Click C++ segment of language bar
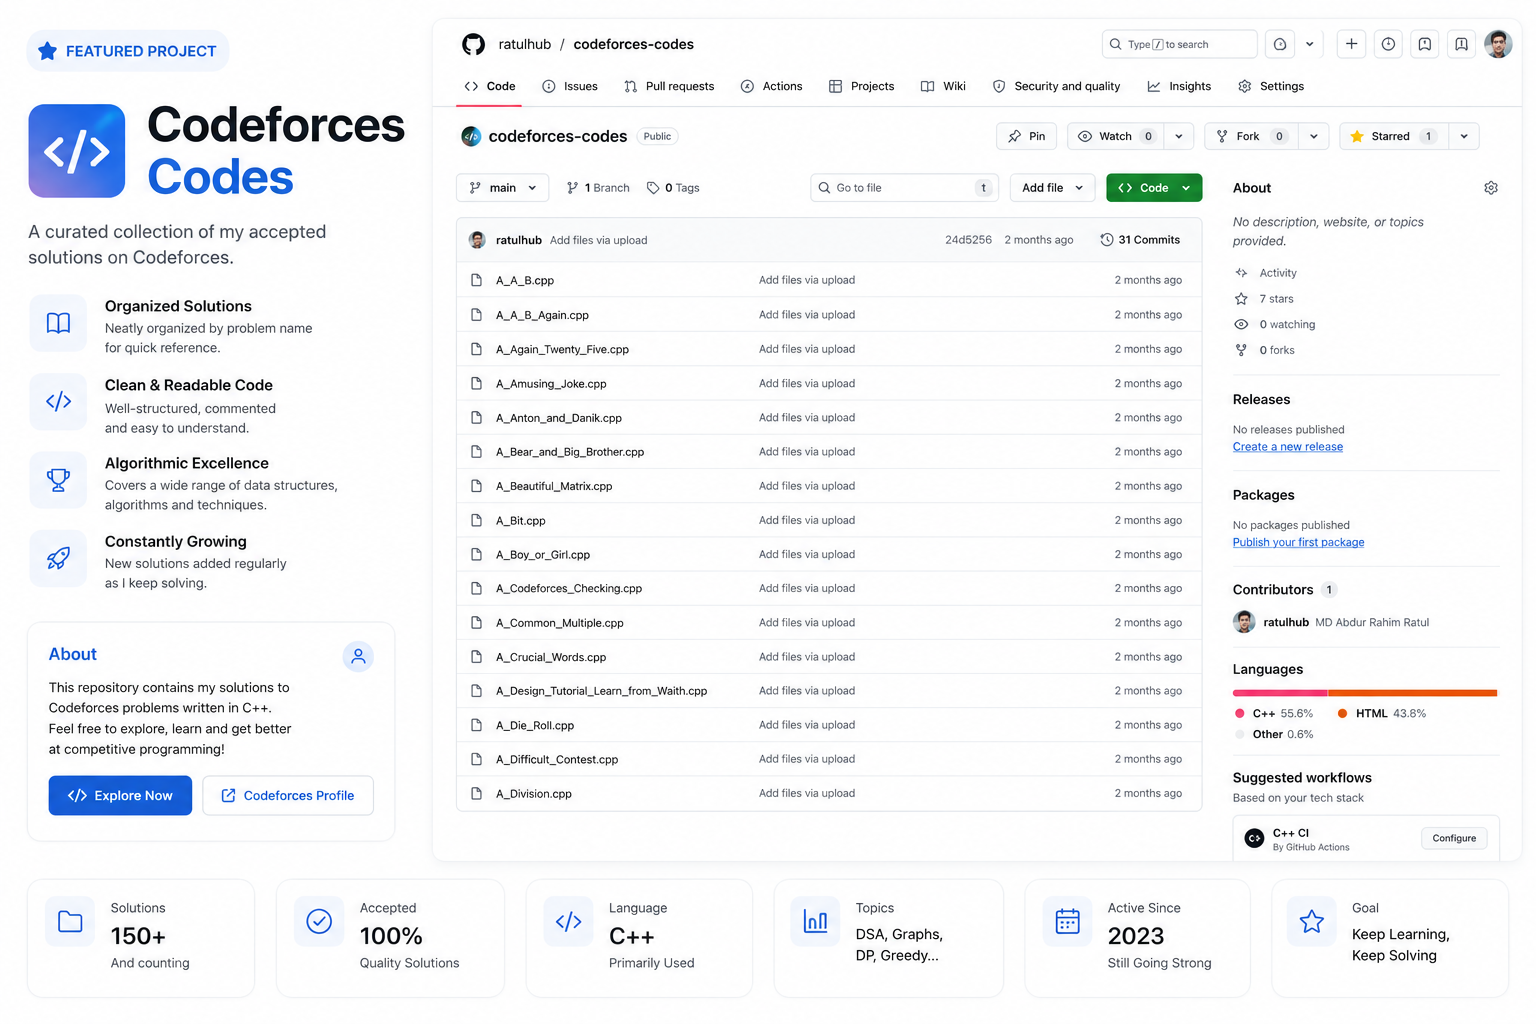This screenshot has width=1536, height=1024. pos(1280,692)
